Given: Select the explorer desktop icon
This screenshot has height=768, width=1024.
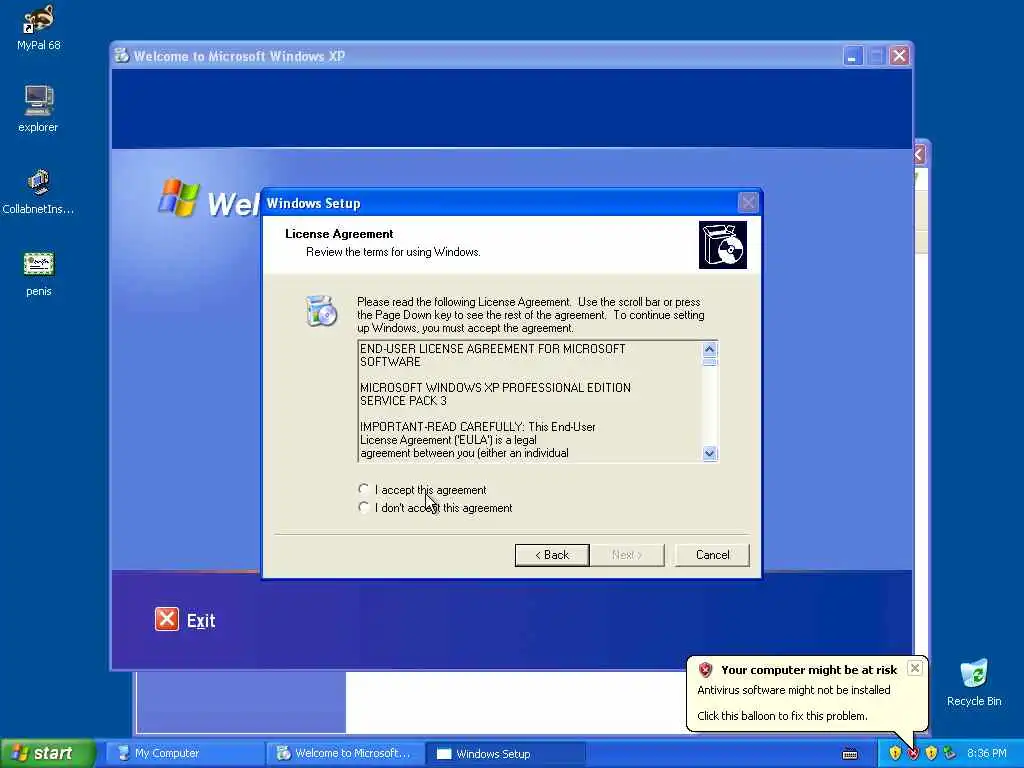Looking at the screenshot, I should tap(39, 109).
